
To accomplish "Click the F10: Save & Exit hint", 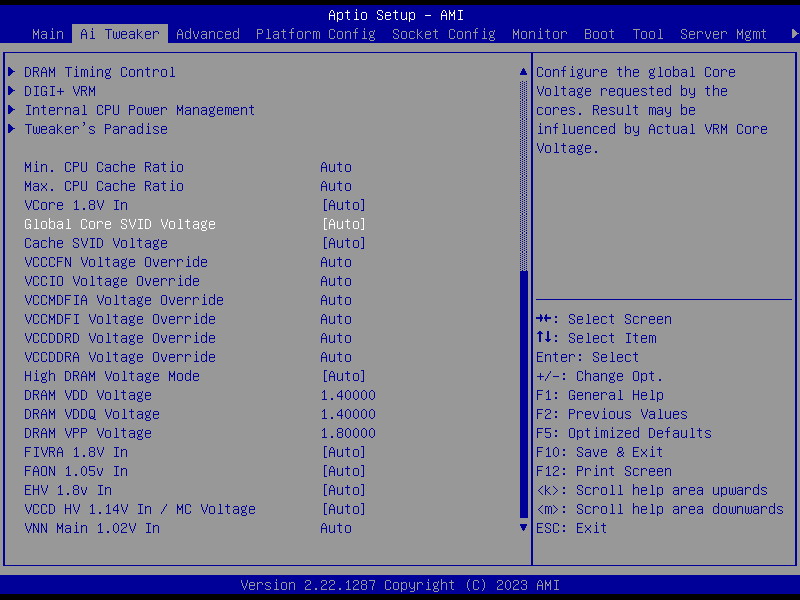I will [599, 452].
